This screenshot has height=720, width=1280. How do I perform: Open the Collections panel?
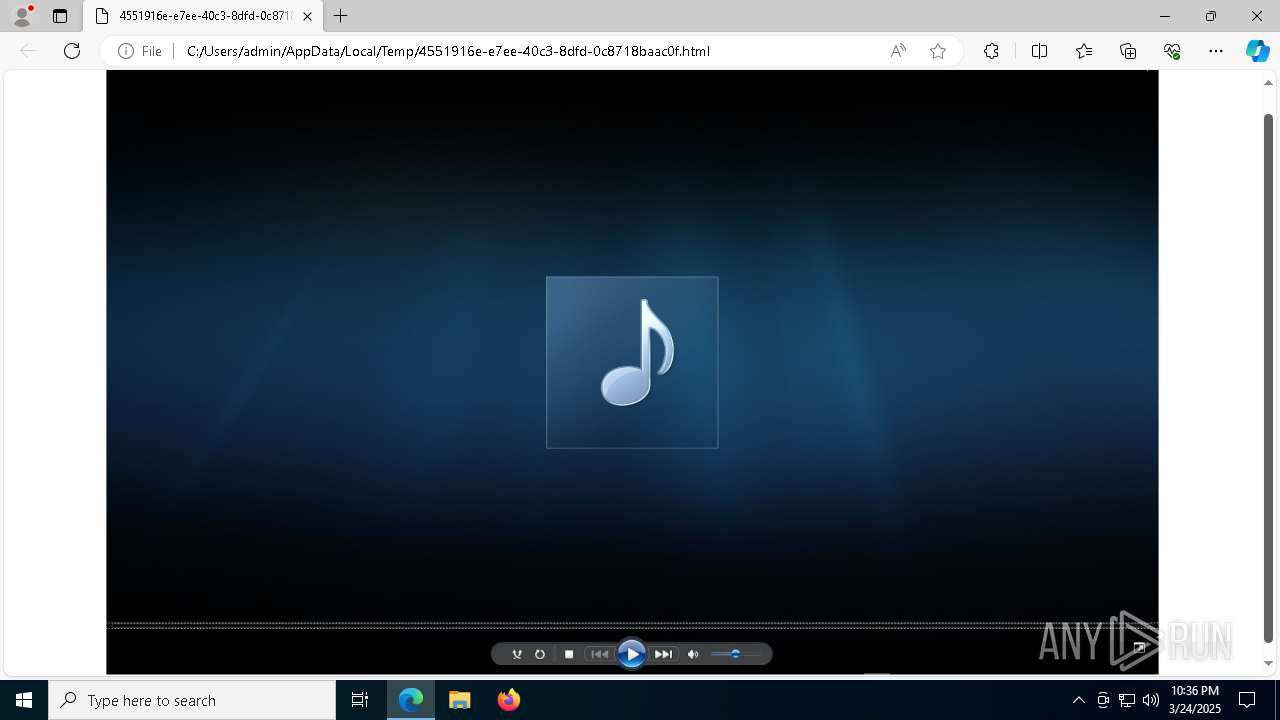coord(1128,51)
